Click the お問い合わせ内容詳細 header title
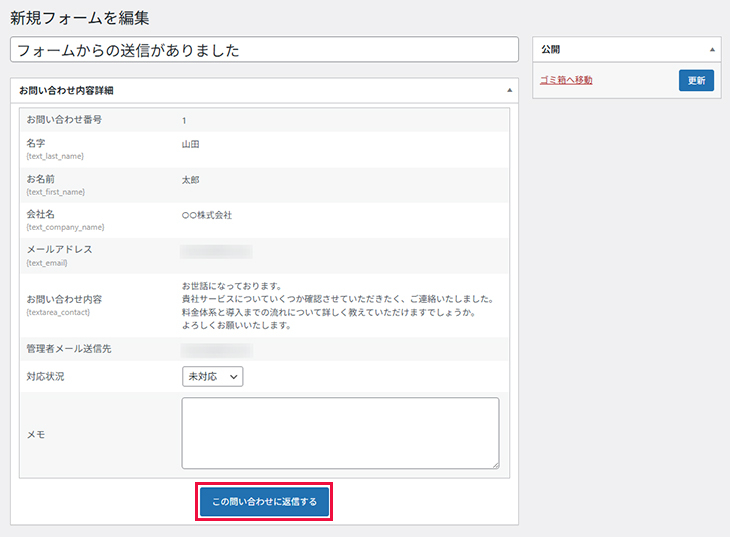The image size is (730, 537). tap(66, 90)
